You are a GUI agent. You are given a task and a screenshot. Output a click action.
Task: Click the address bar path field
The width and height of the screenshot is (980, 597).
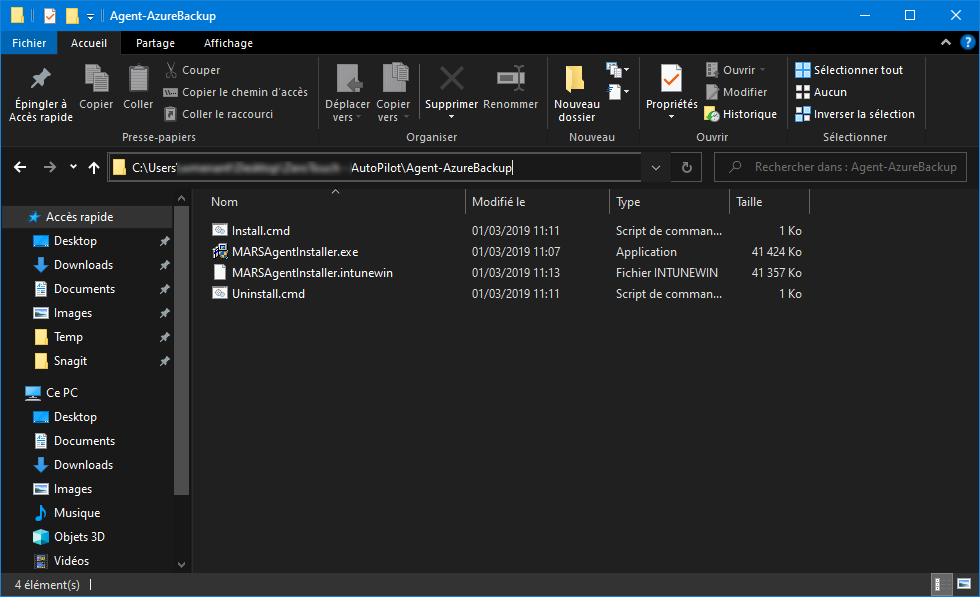pyautogui.click(x=375, y=167)
